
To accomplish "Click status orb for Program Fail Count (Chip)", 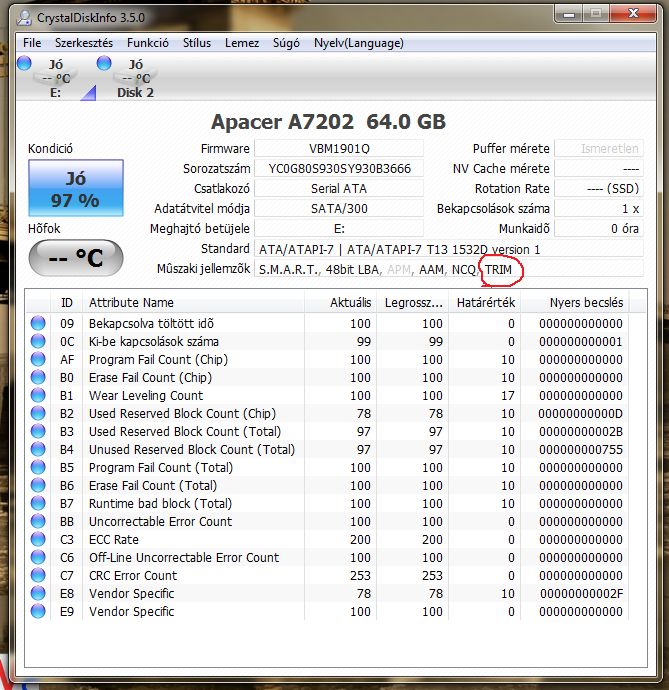I will (38, 359).
